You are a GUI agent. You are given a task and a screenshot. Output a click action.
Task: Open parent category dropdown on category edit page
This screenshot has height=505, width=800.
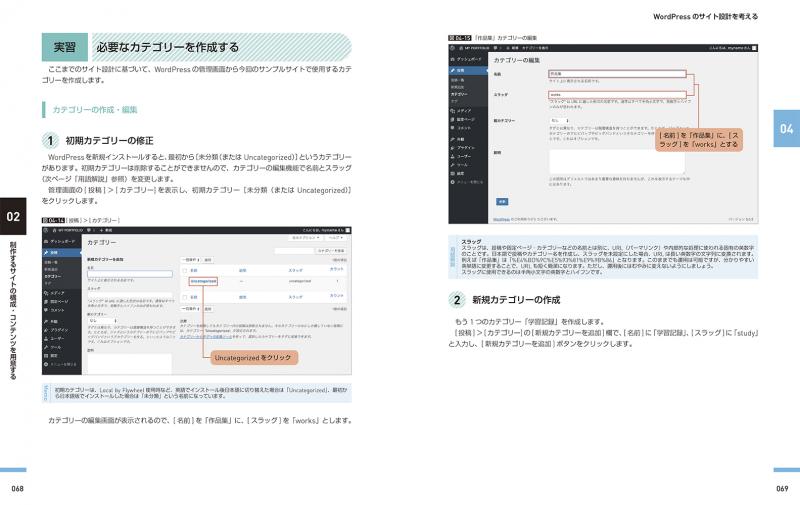click(x=560, y=121)
